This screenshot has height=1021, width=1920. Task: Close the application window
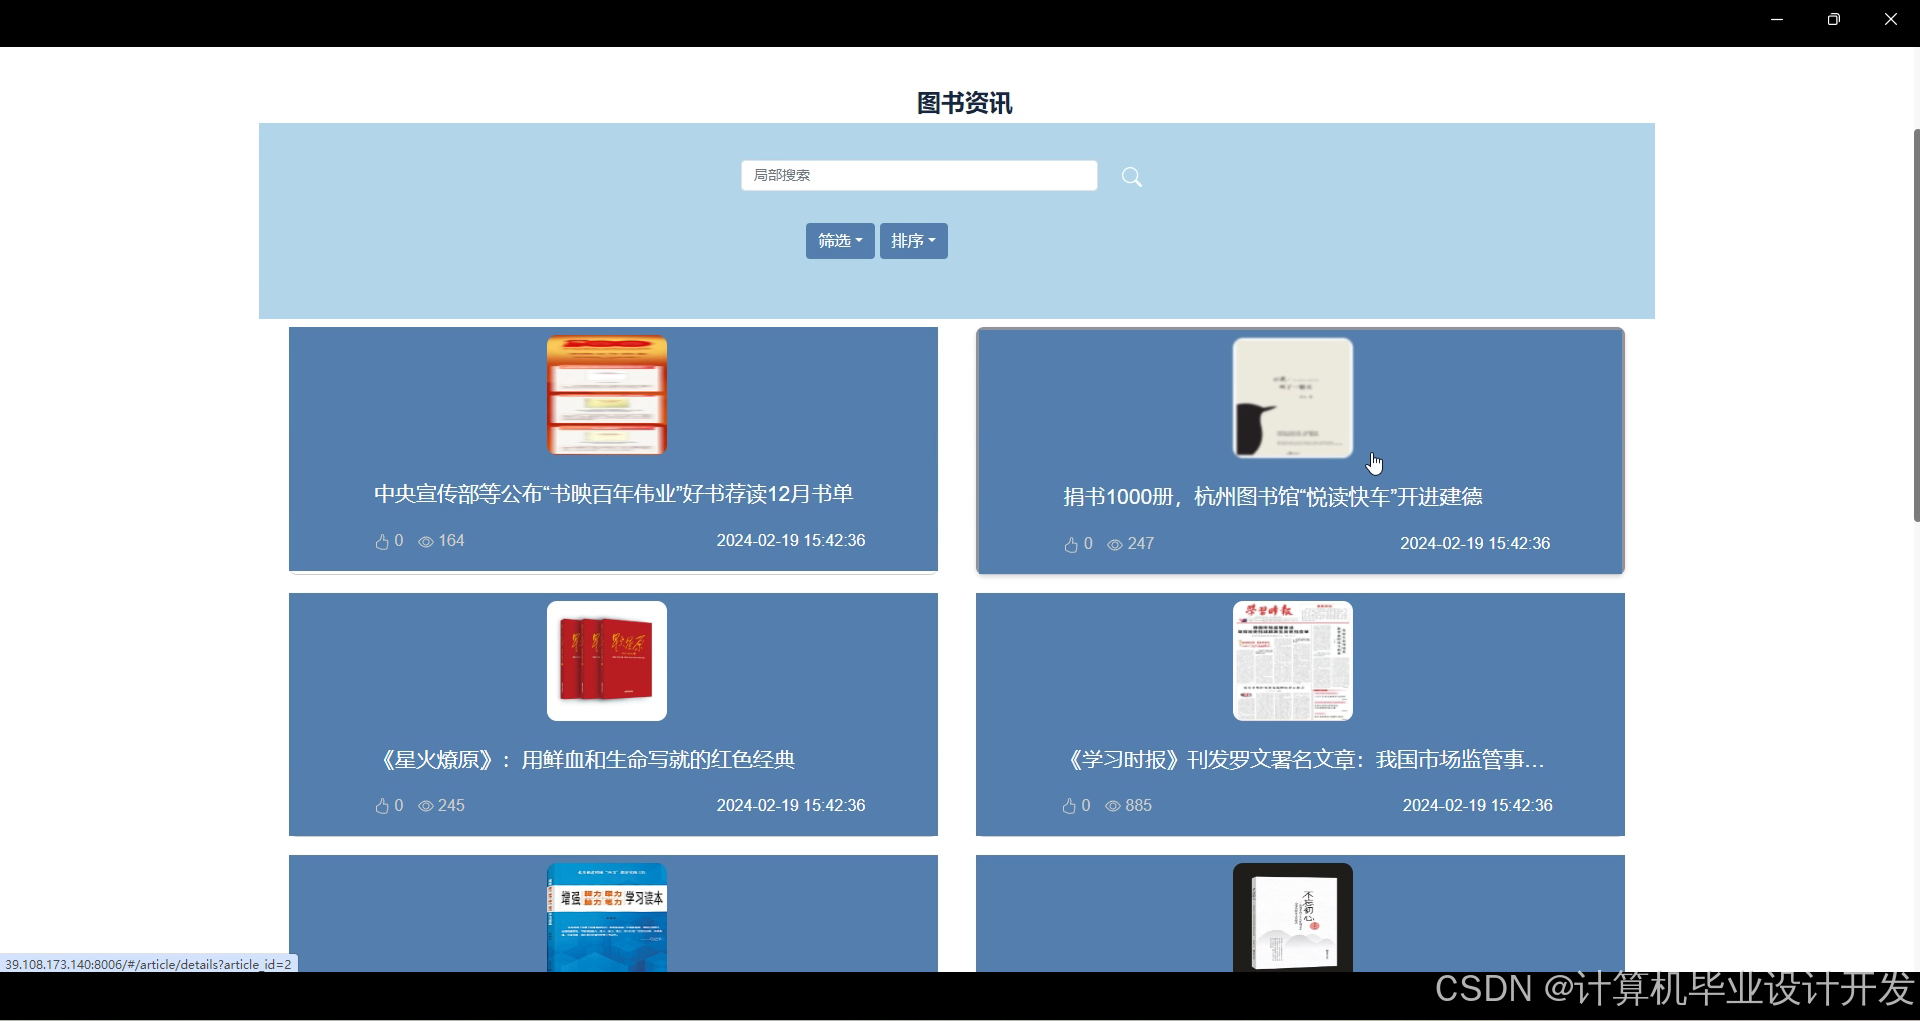coord(1890,19)
